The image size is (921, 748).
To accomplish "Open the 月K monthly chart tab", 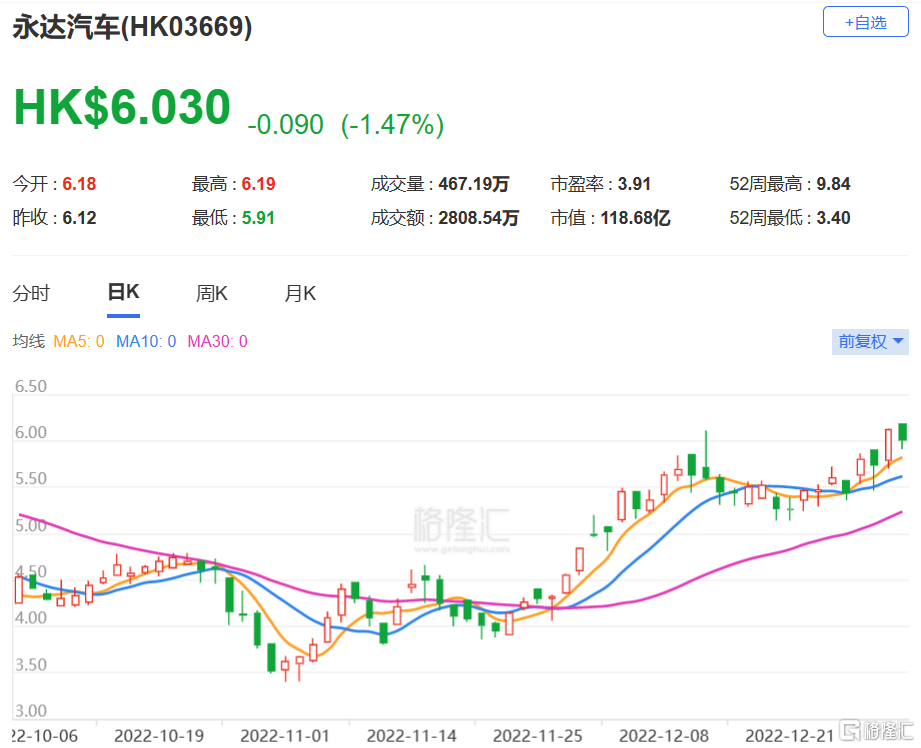I will pyautogui.click(x=300, y=293).
